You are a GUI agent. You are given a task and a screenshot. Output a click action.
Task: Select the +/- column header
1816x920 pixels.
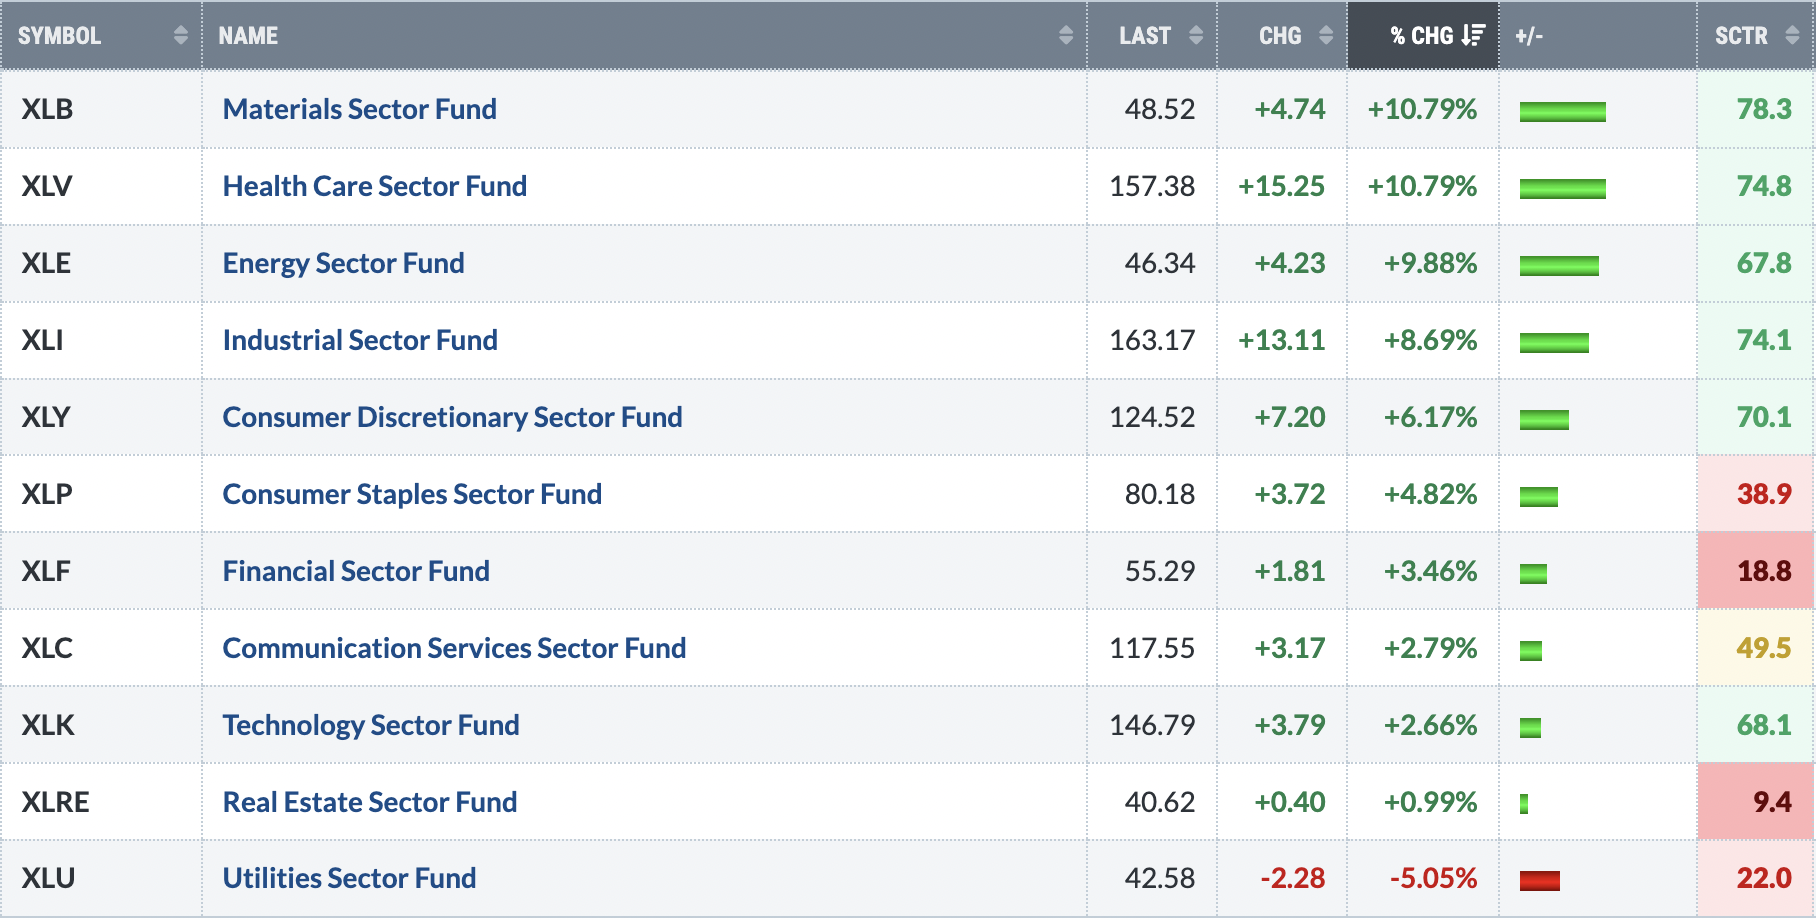click(1598, 36)
